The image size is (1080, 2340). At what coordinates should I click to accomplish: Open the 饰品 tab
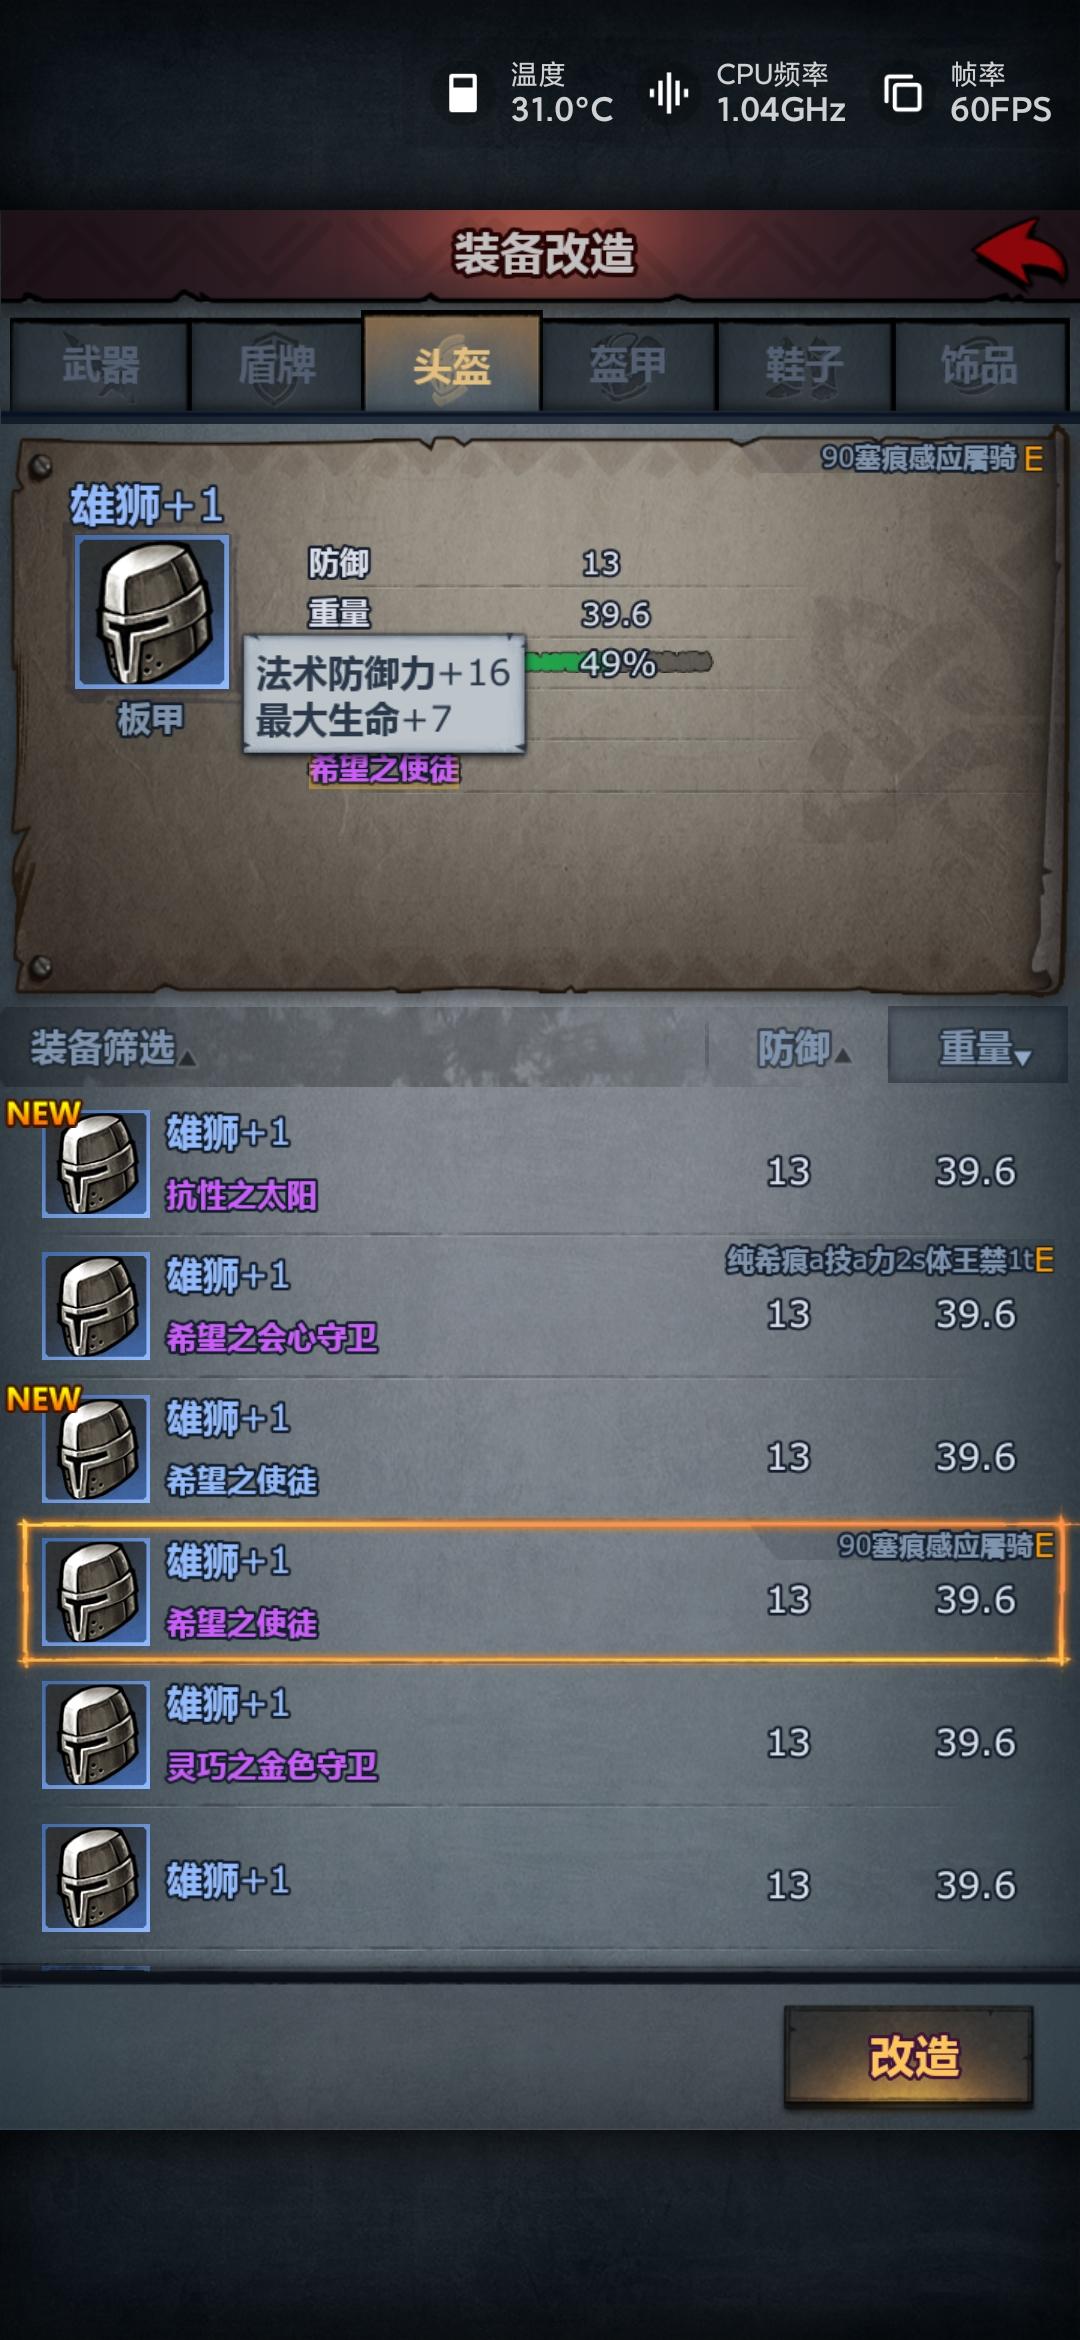point(980,365)
